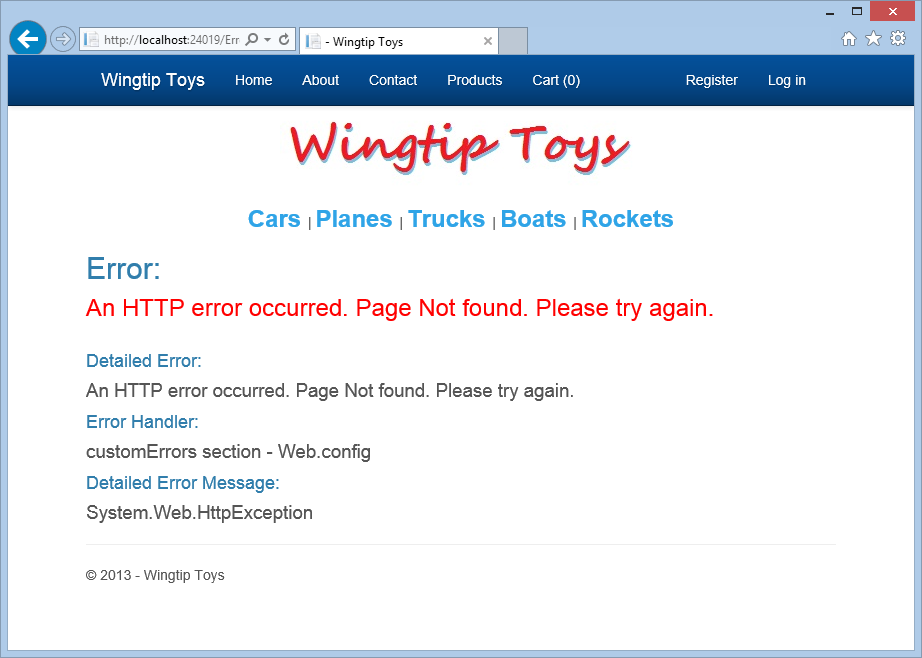Select About in the navigation bar
Image resolution: width=922 pixels, height=658 pixels.
(320, 80)
